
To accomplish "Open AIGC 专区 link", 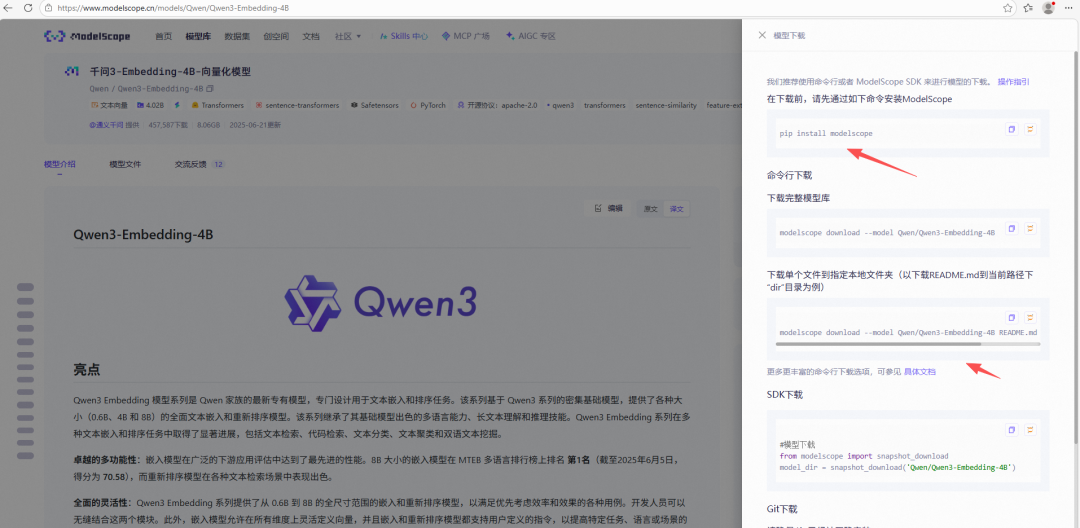I will click(x=530, y=36).
